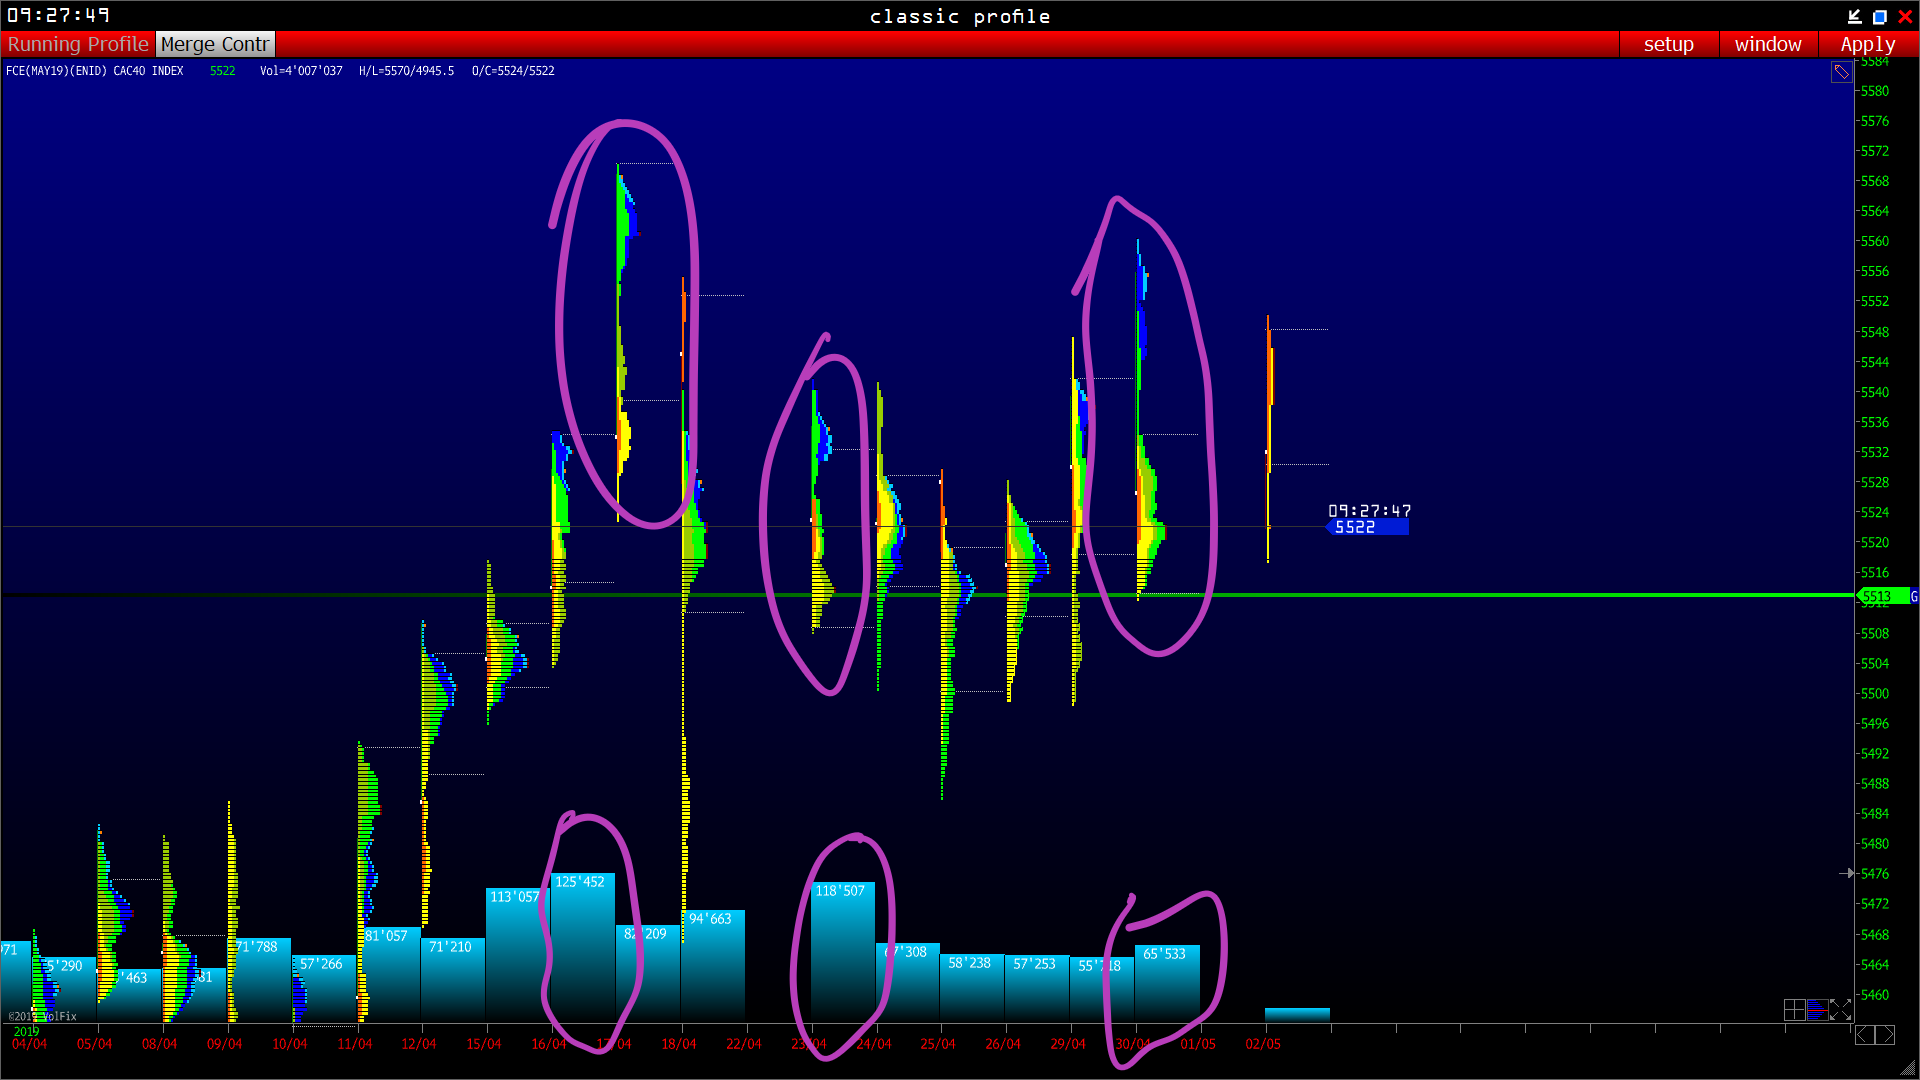Select the Running Profile tab
1920x1080 pixels.
(x=78, y=44)
